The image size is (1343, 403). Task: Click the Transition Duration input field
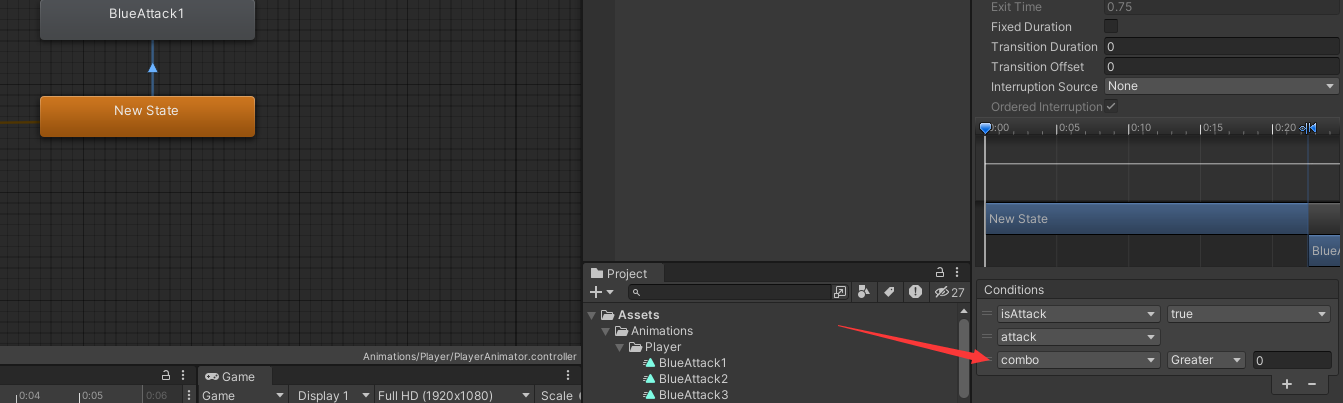click(x=1222, y=46)
